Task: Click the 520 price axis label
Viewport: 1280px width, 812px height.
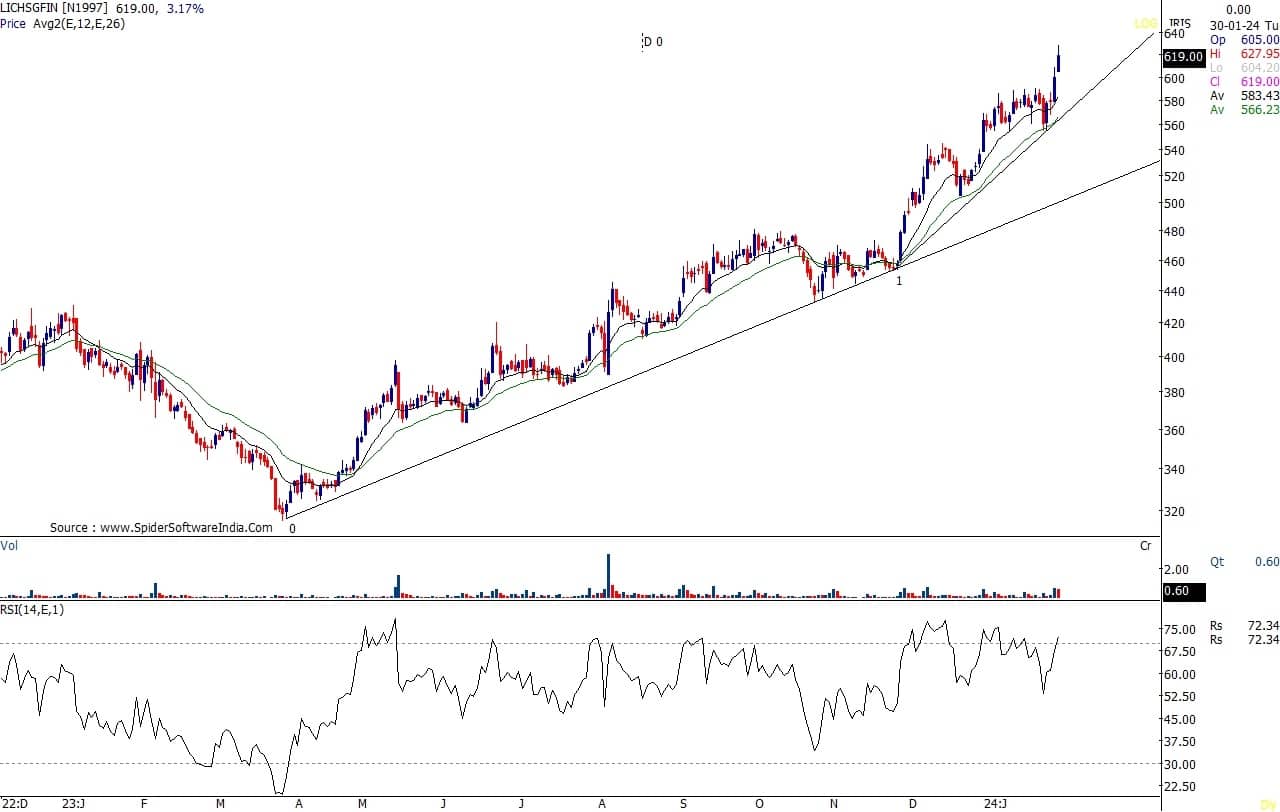Action: 1174,177
